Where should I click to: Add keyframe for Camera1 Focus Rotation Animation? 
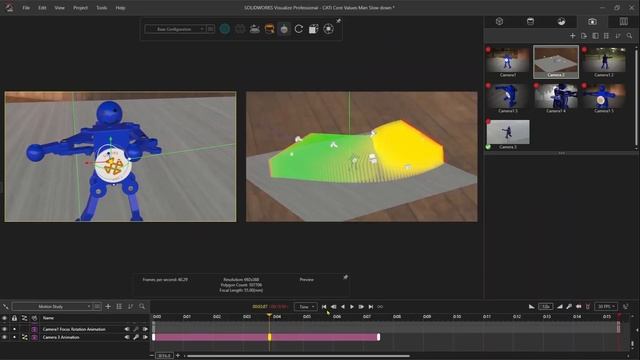[x=136, y=329]
